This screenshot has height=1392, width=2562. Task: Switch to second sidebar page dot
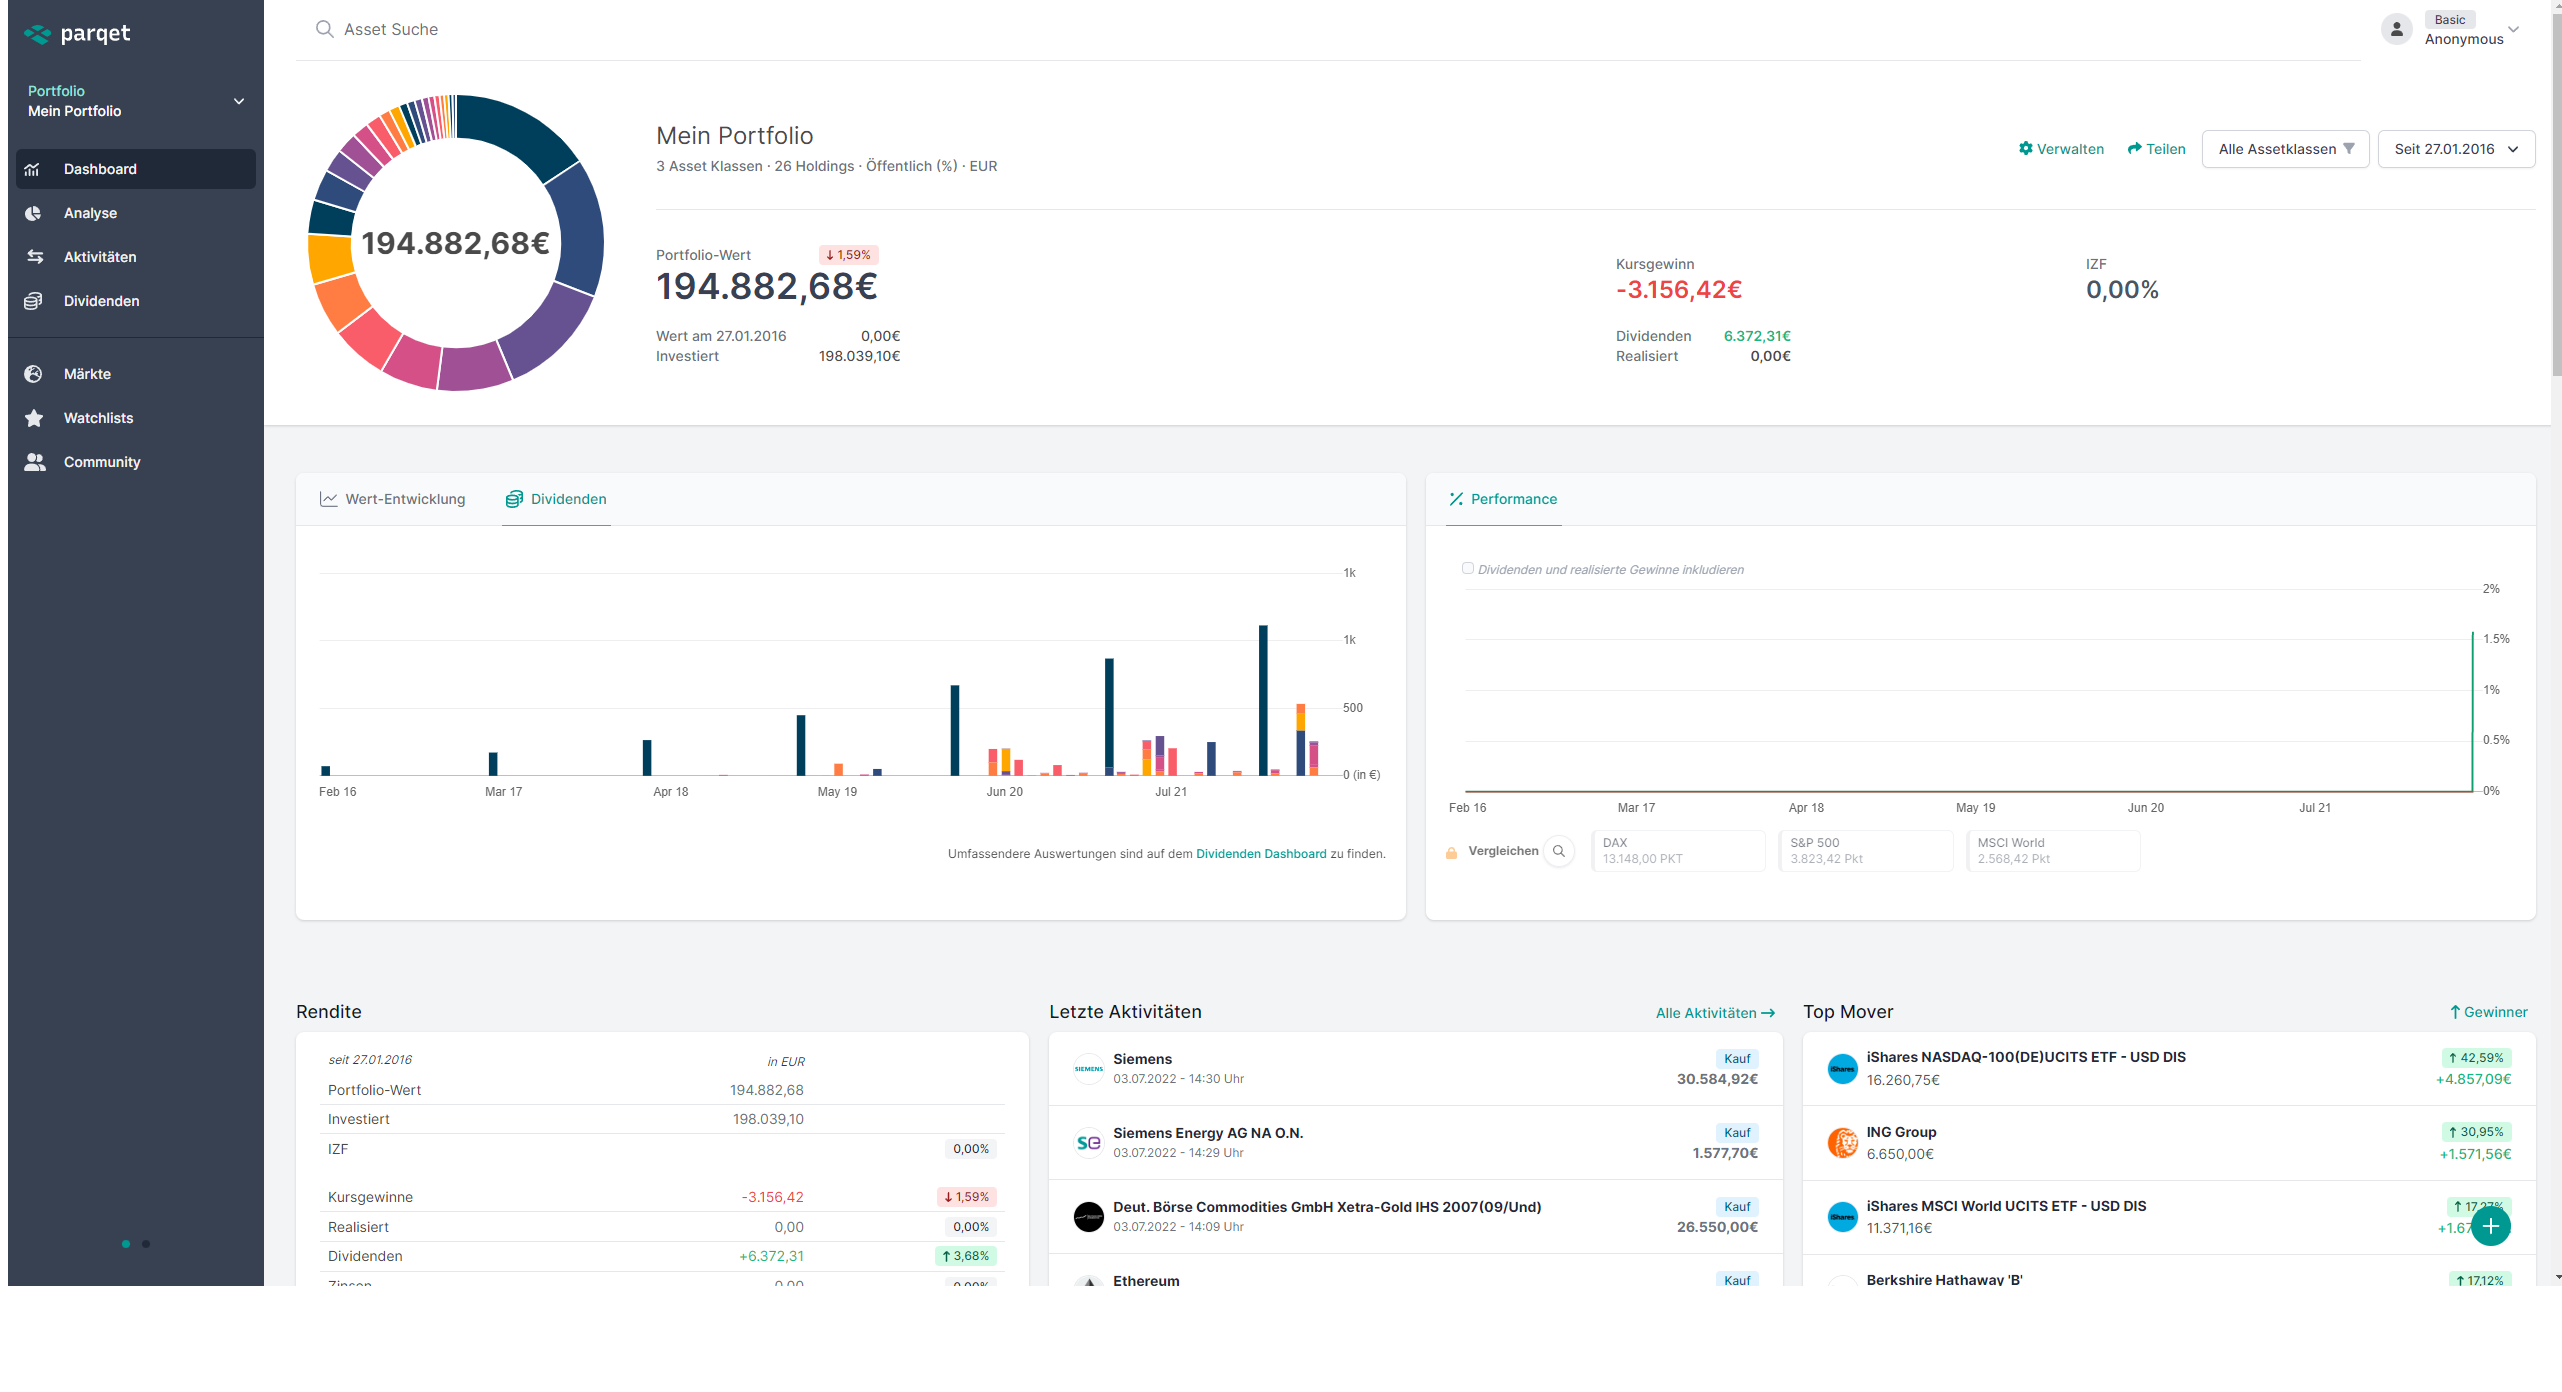point(146,1244)
